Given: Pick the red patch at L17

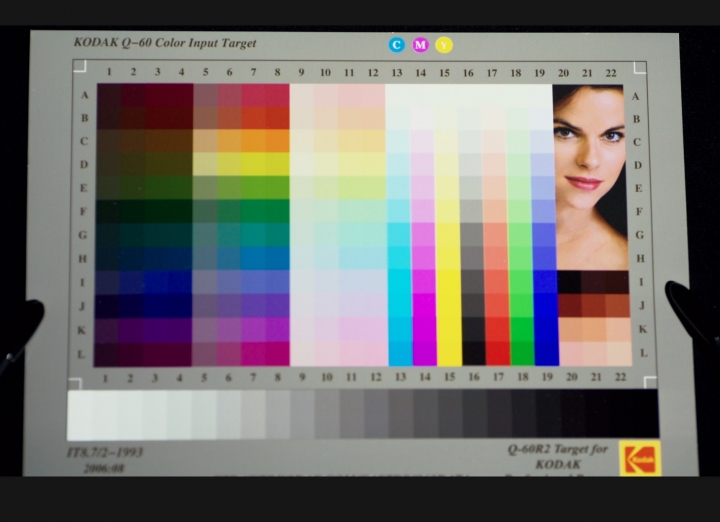Looking at the screenshot, I should 498,353.
